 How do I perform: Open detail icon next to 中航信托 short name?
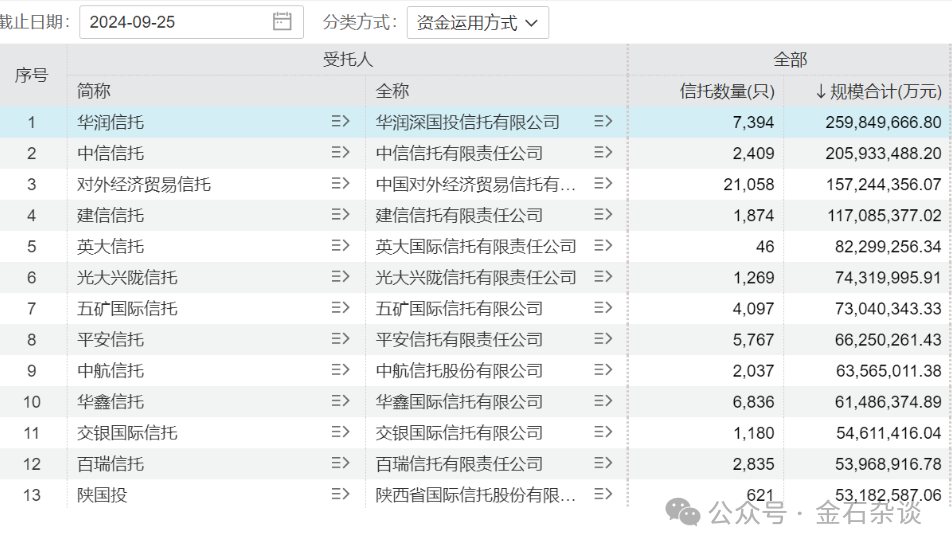pyautogui.click(x=341, y=370)
